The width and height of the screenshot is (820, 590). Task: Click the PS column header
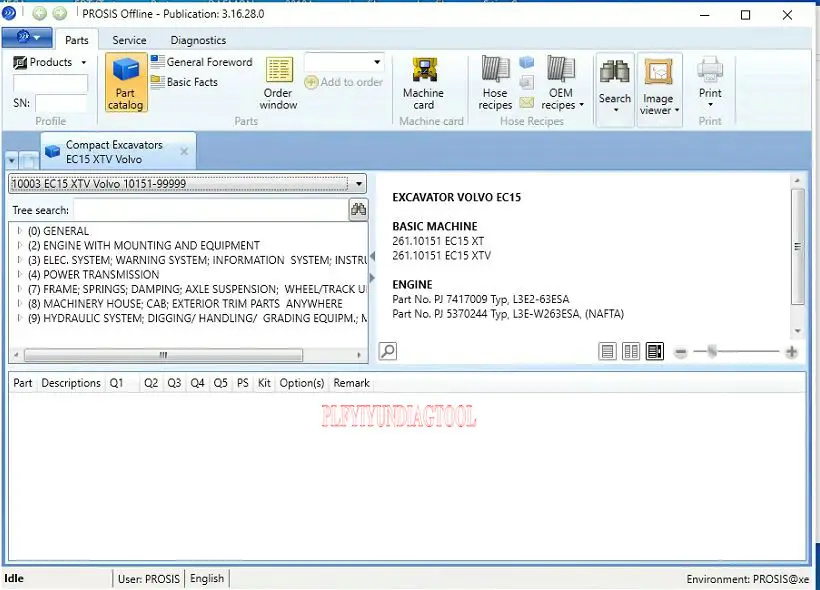[x=243, y=383]
